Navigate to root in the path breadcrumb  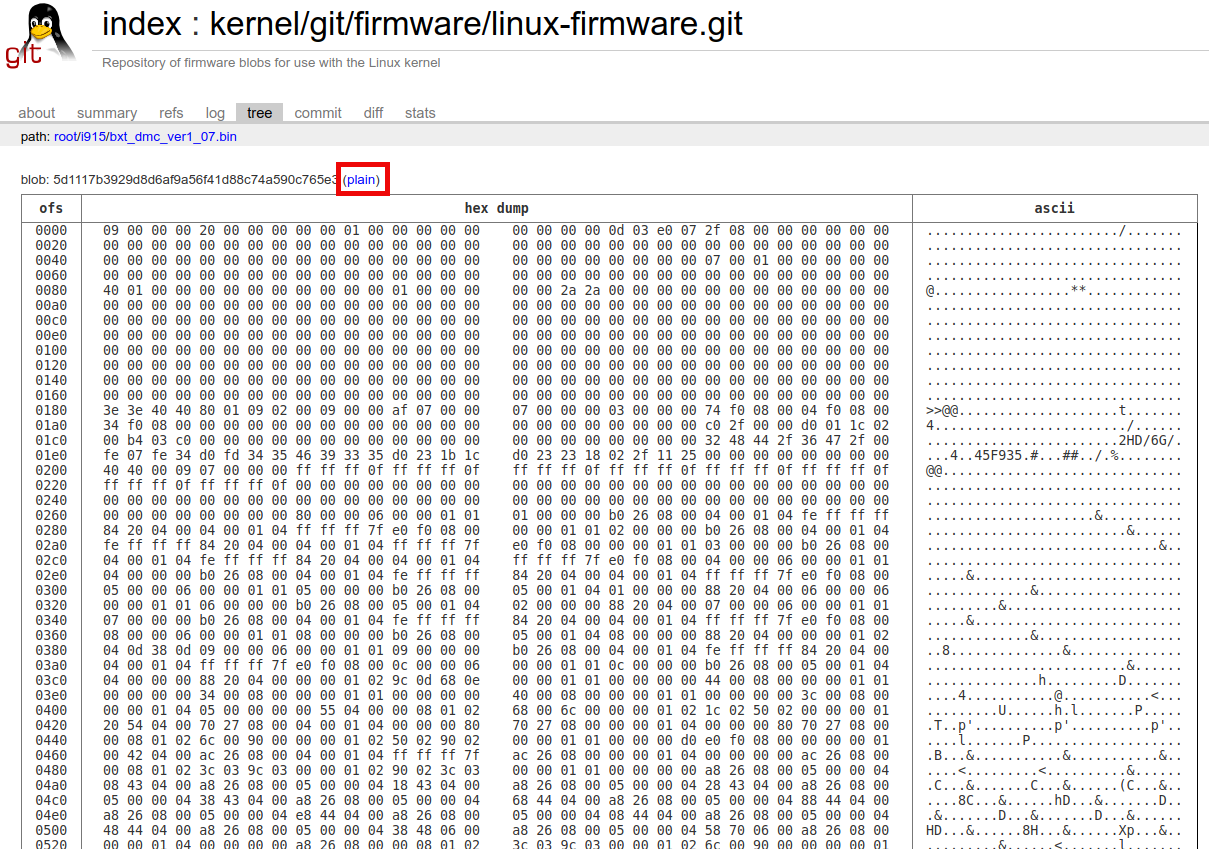67,136
